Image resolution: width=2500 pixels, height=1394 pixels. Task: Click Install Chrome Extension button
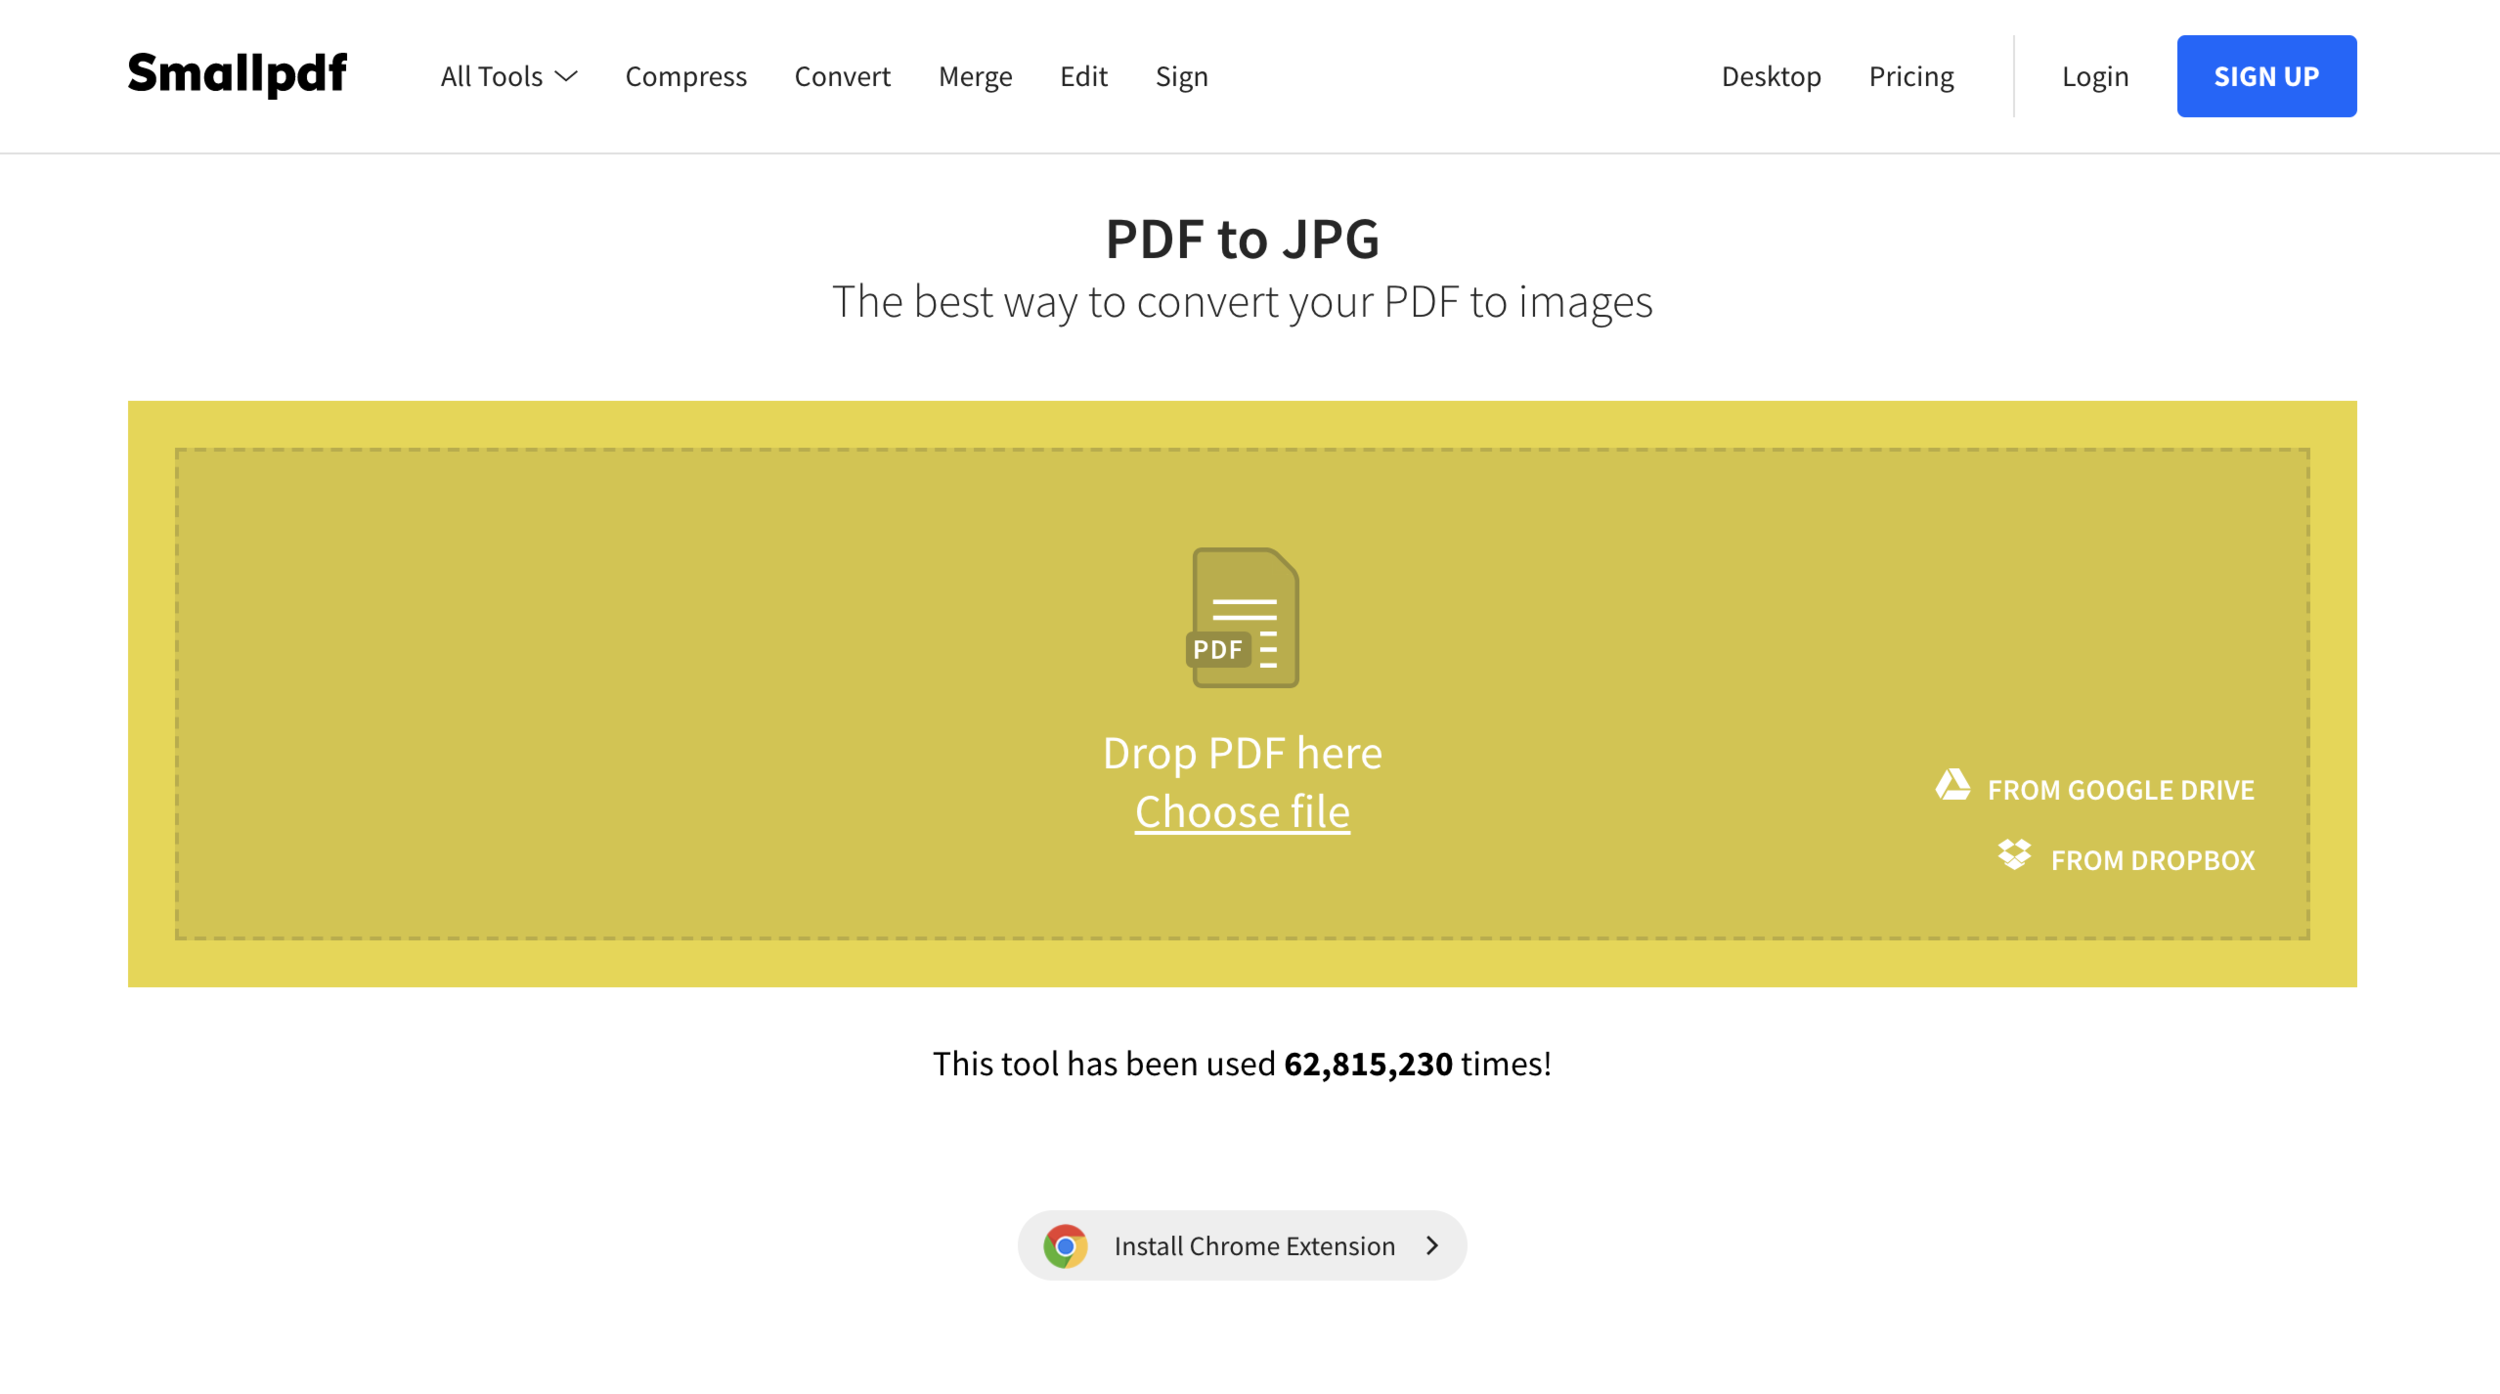click(1254, 1246)
